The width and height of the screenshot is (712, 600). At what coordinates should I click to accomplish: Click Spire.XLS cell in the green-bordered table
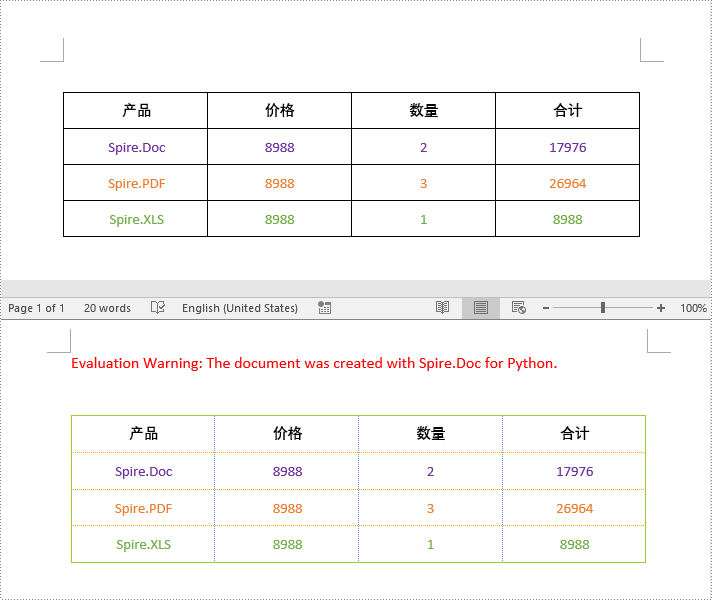pos(143,544)
